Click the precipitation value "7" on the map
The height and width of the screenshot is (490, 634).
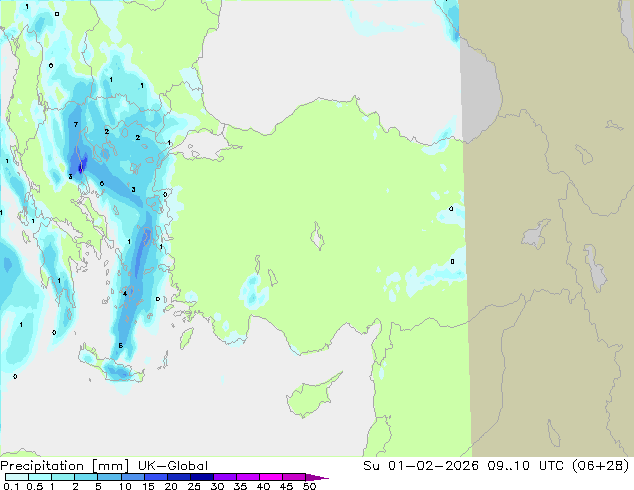tap(76, 125)
